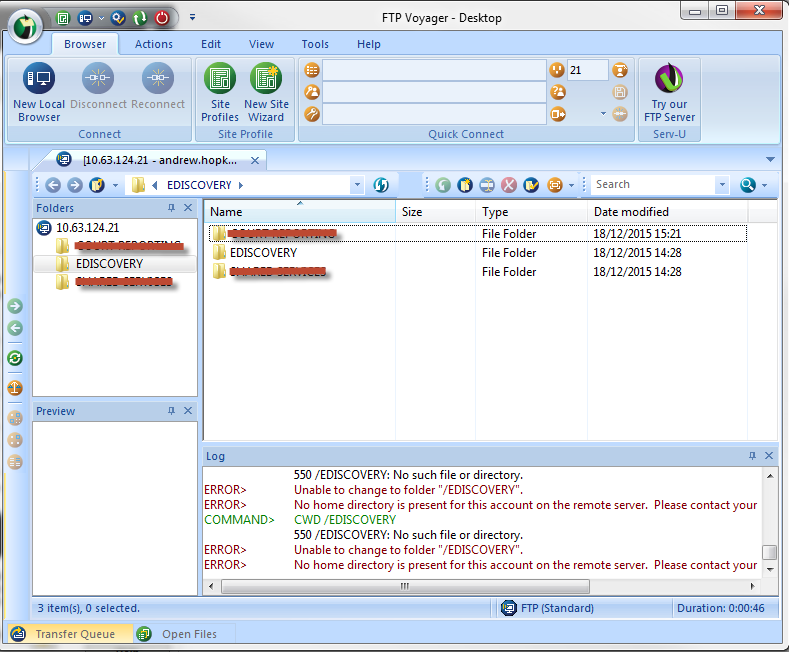Image resolution: width=789 pixels, height=652 pixels.
Task: Expand the EDISCOVERY path breadcrumb arrow
Action: pyautogui.click(x=241, y=185)
